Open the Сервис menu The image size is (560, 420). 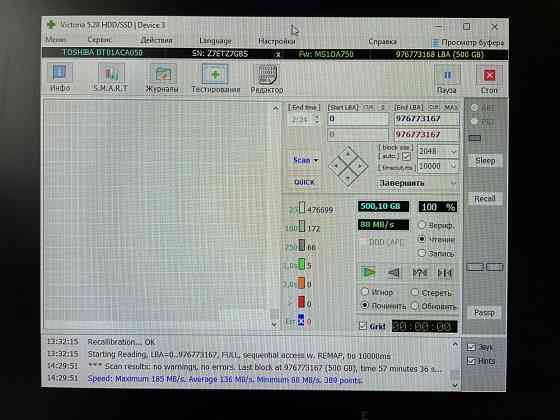coord(100,40)
